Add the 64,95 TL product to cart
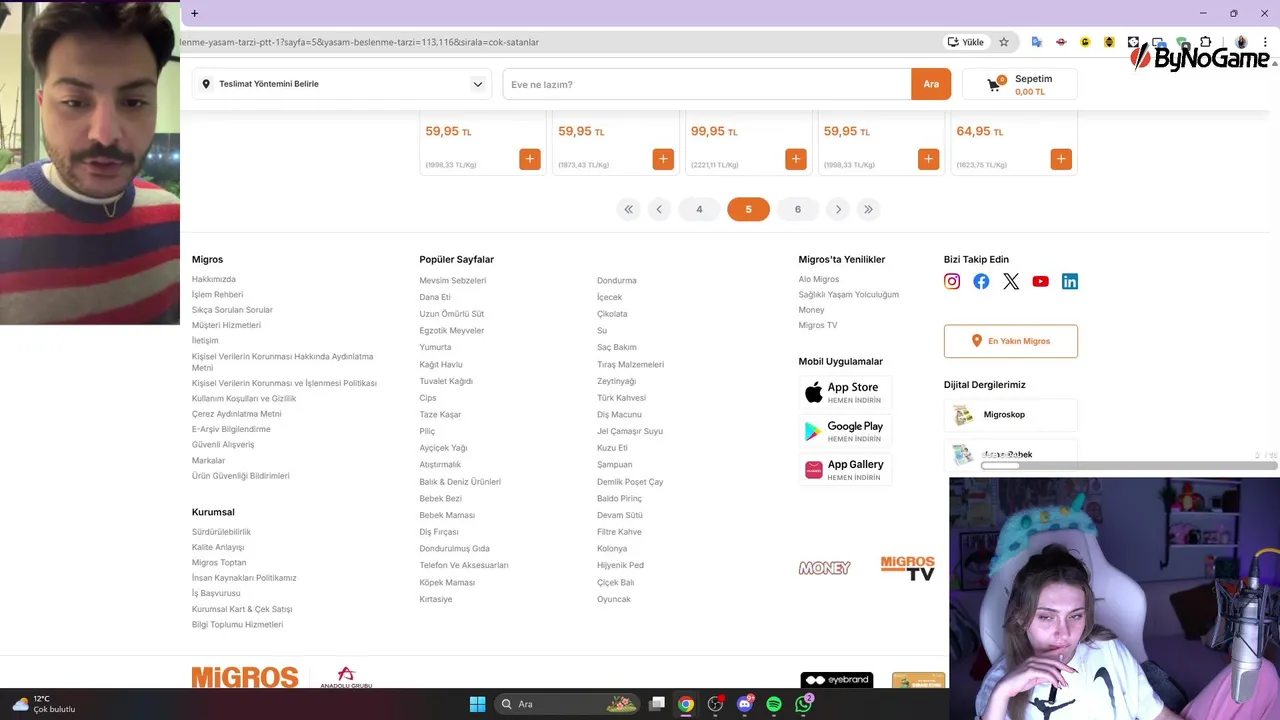The image size is (1280, 720). tap(1061, 159)
